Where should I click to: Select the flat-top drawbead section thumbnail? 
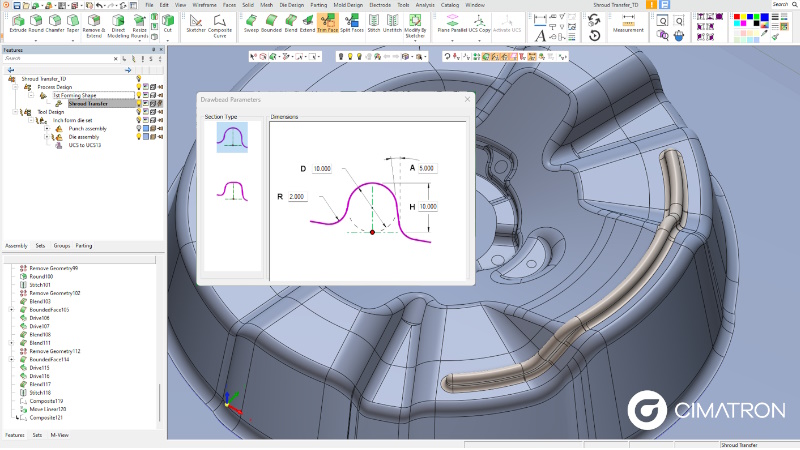(x=233, y=191)
